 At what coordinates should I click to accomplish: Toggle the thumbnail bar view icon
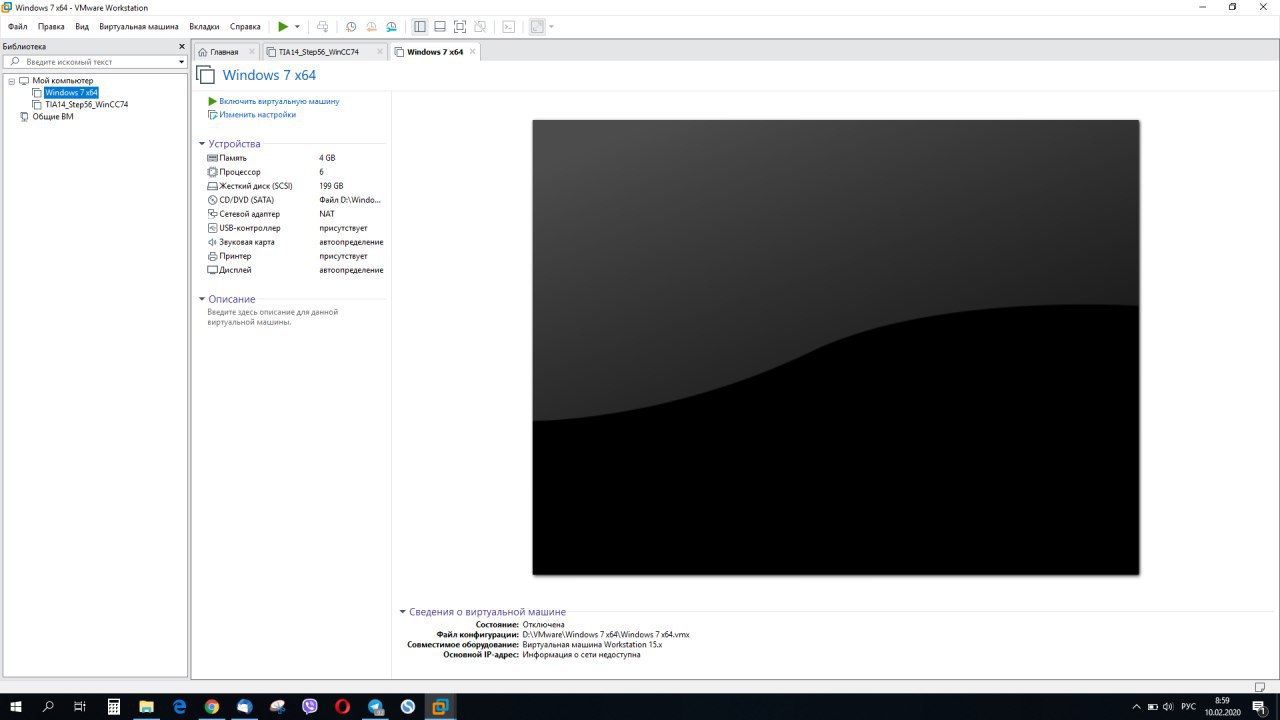440,26
